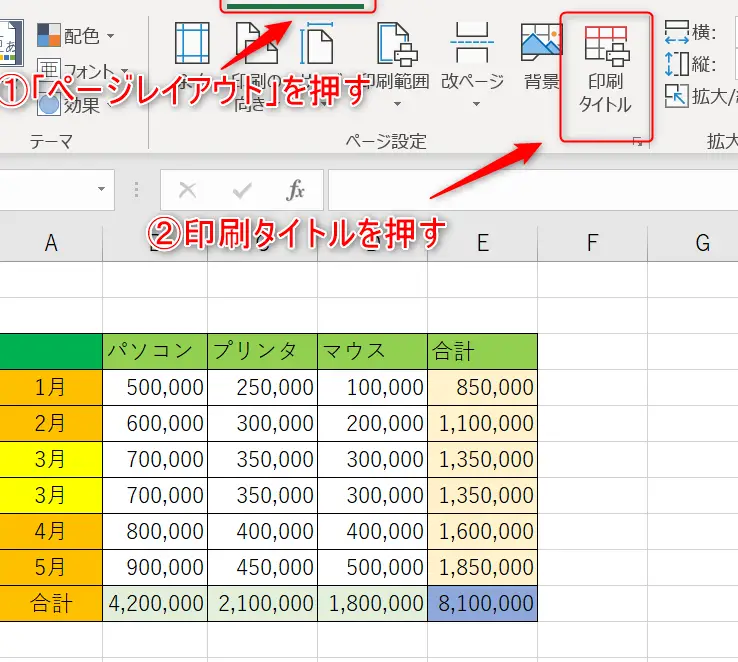Screen dimensions: 738x662
Task: Click cell with value 100,000
Action: [372, 388]
